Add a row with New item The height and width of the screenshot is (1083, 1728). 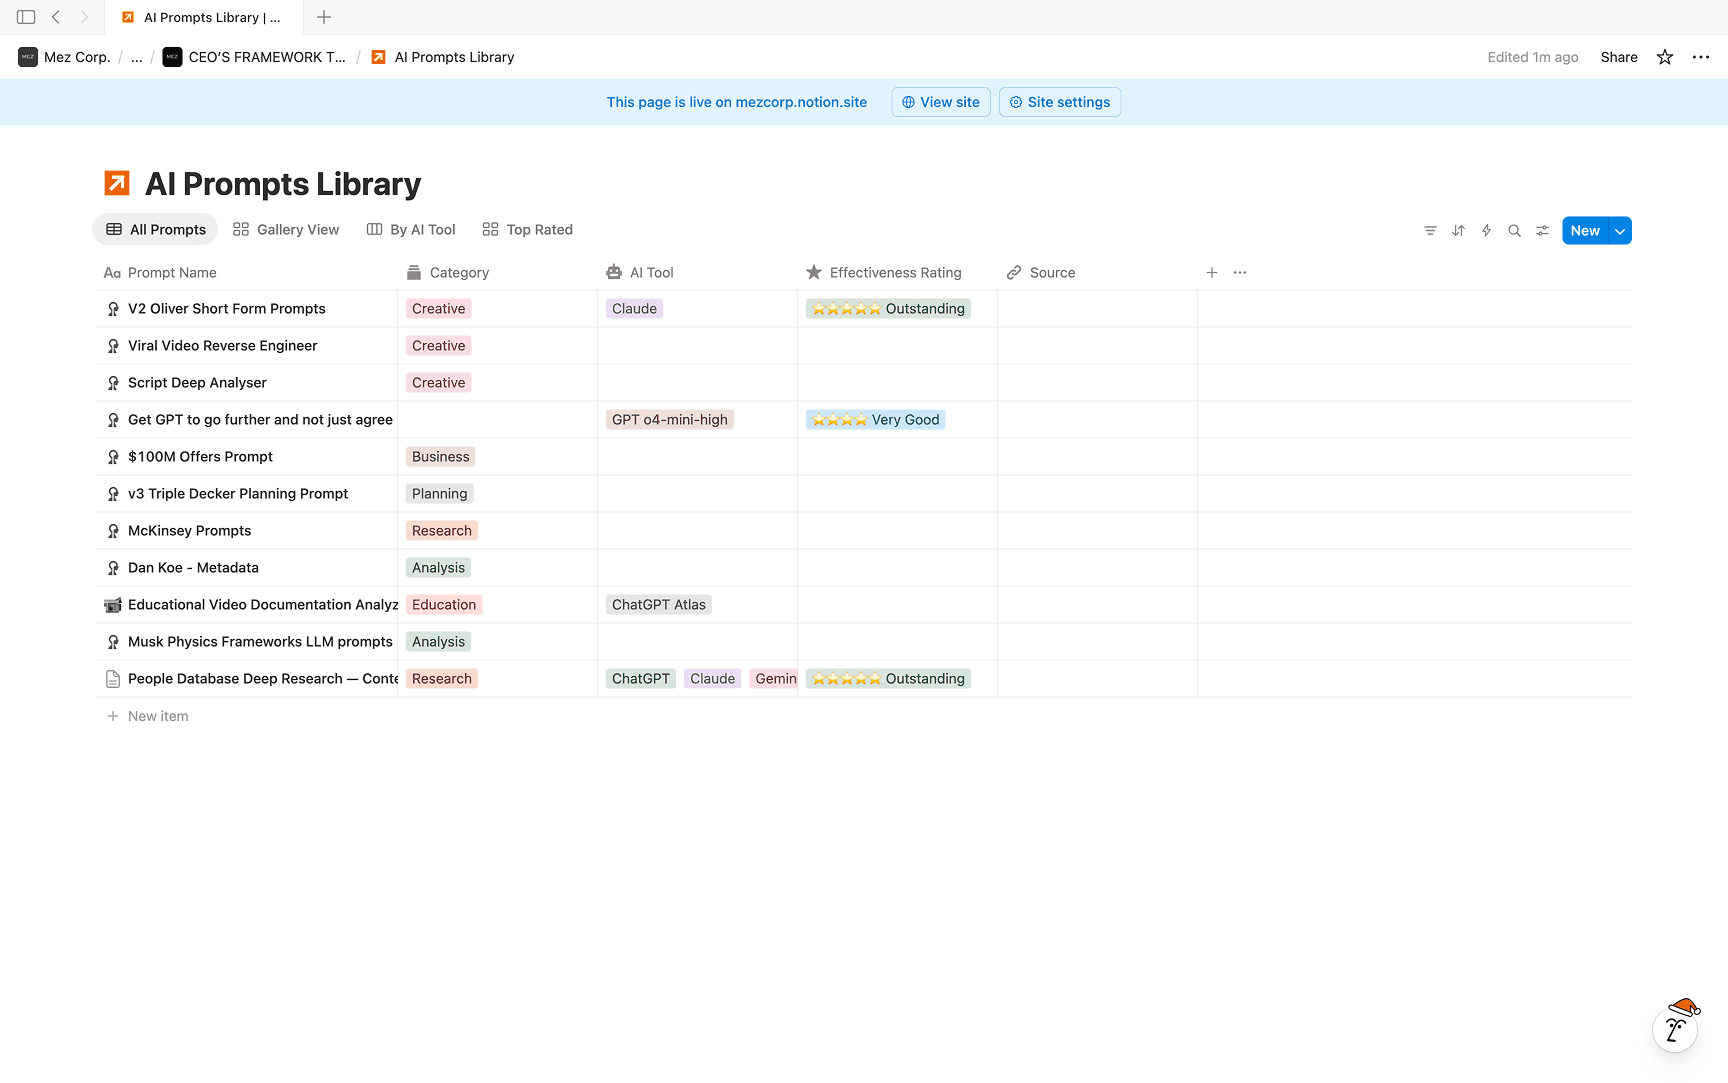(x=148, y=716)
